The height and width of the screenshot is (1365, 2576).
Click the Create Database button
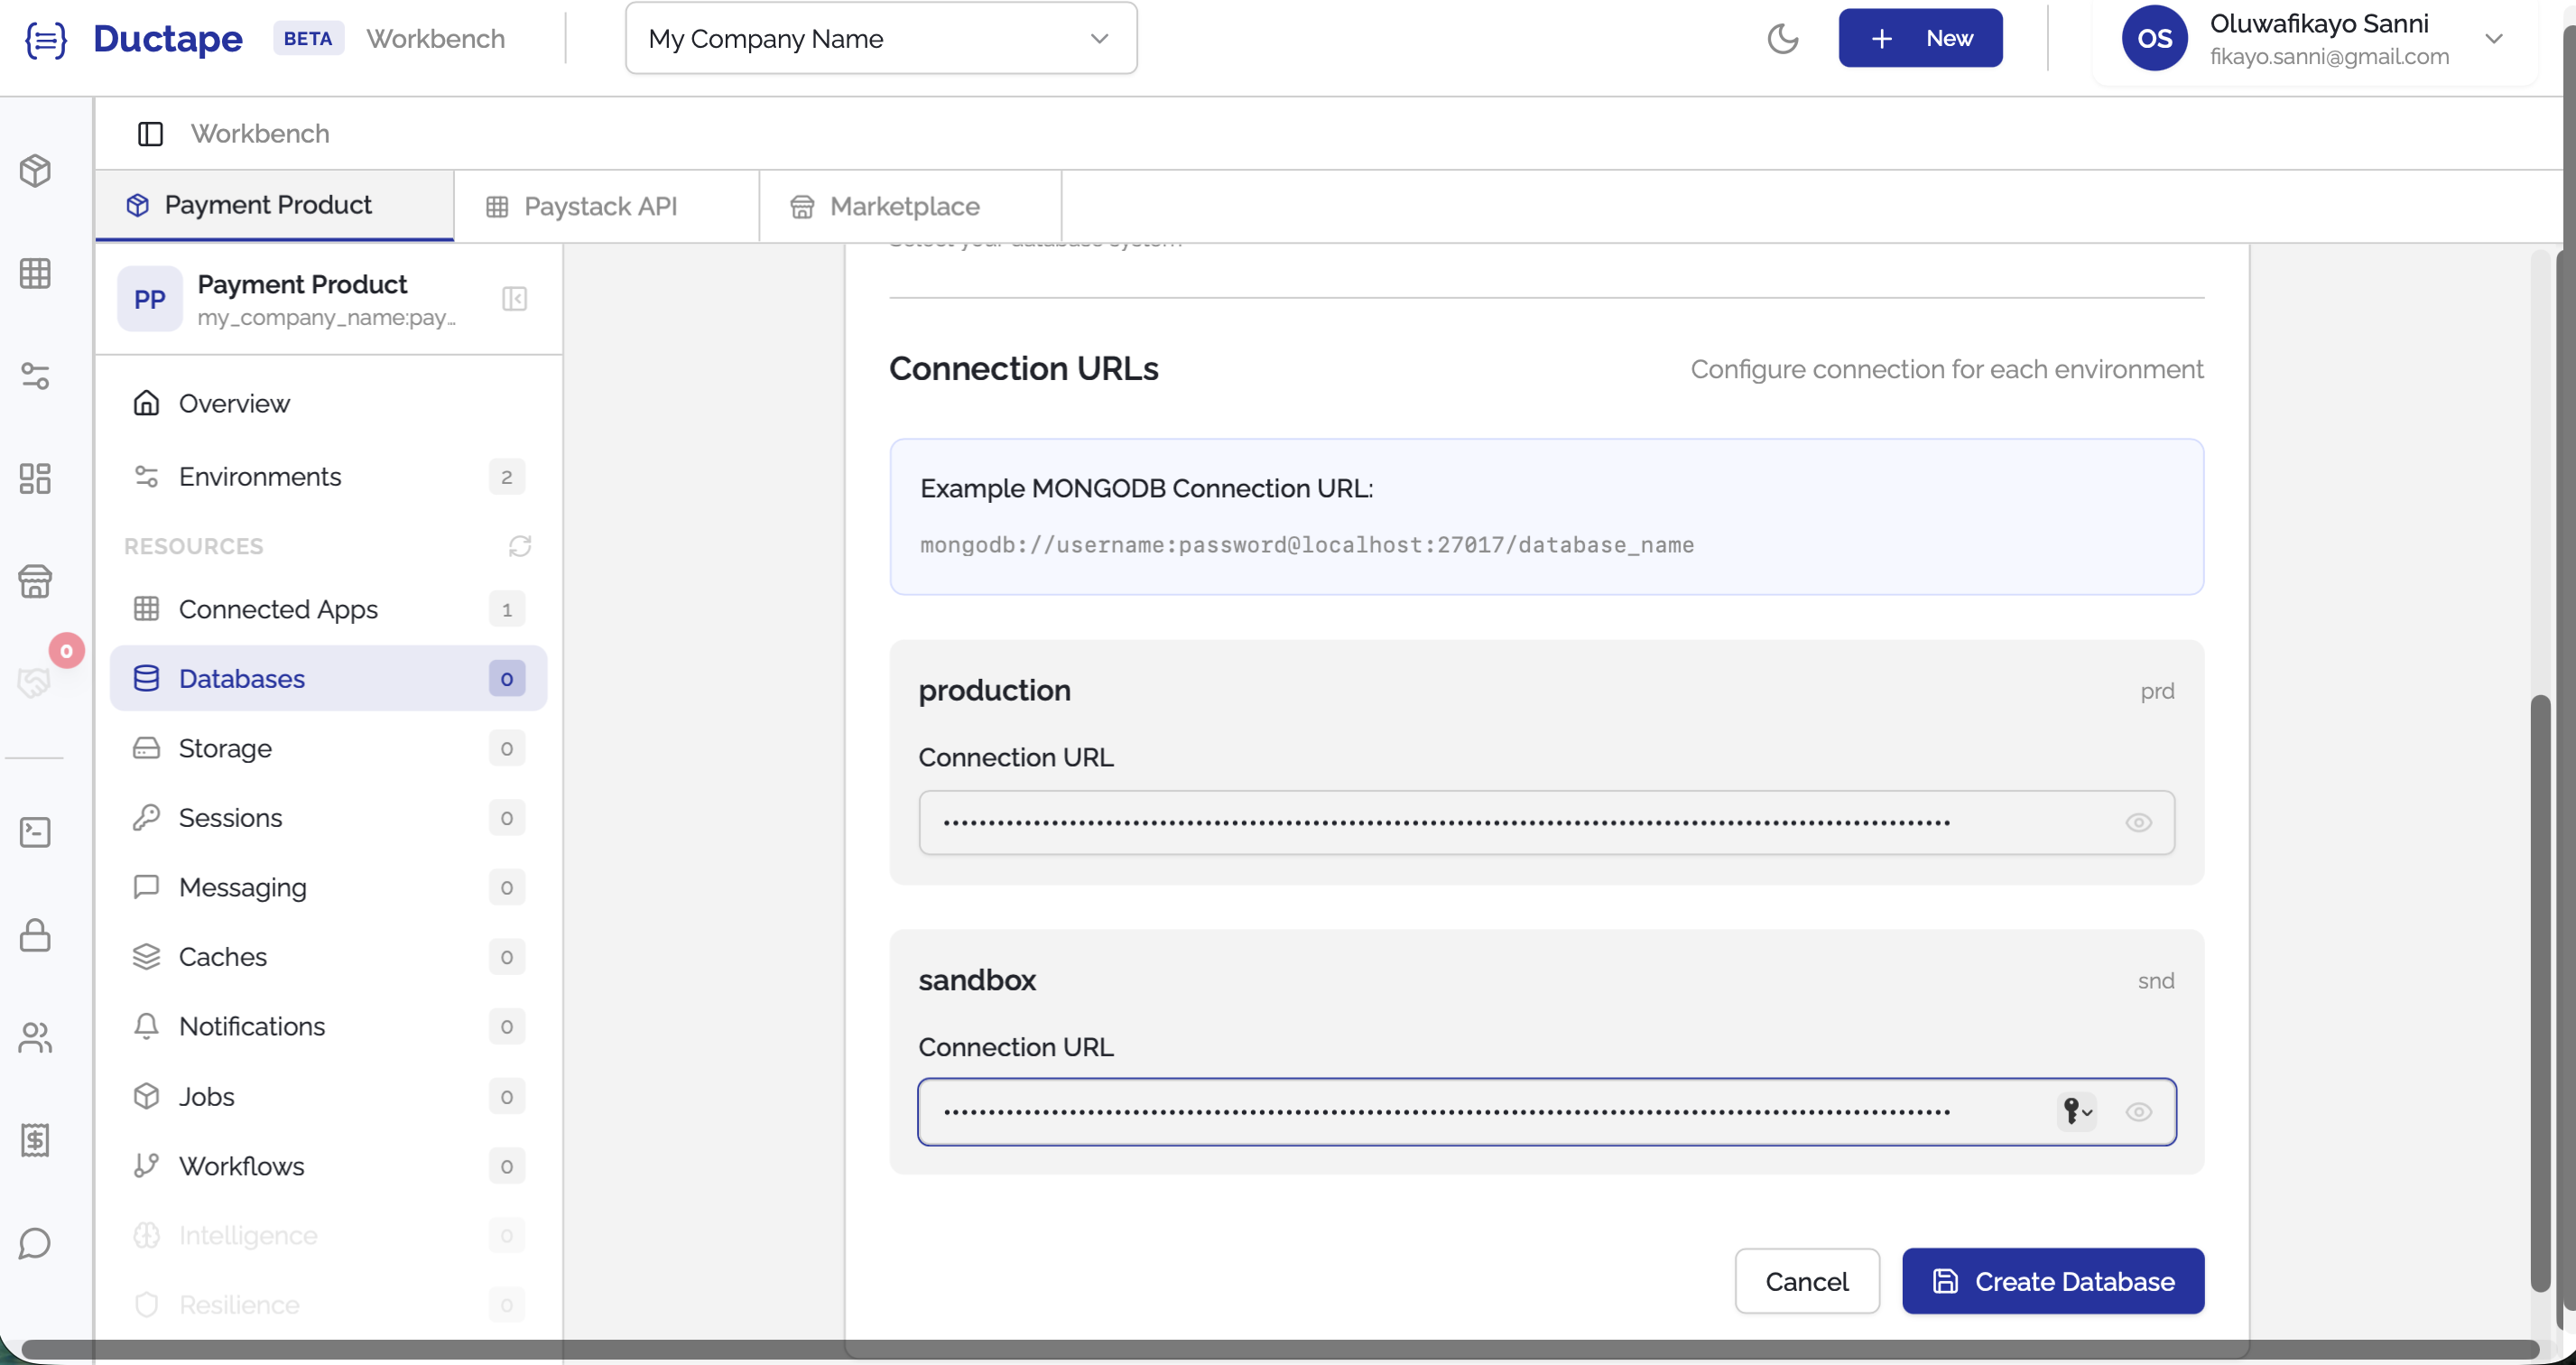point(2052,1281)
